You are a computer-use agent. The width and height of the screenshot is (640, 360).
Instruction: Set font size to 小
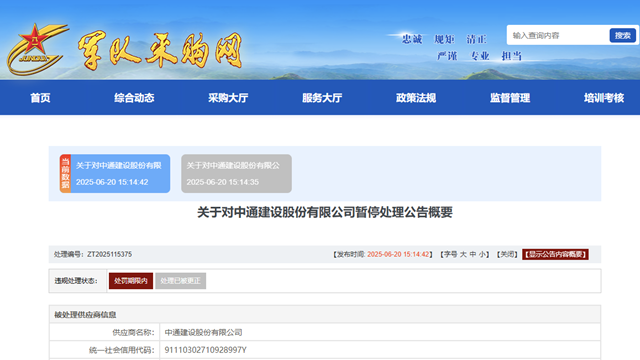[482, 254]
